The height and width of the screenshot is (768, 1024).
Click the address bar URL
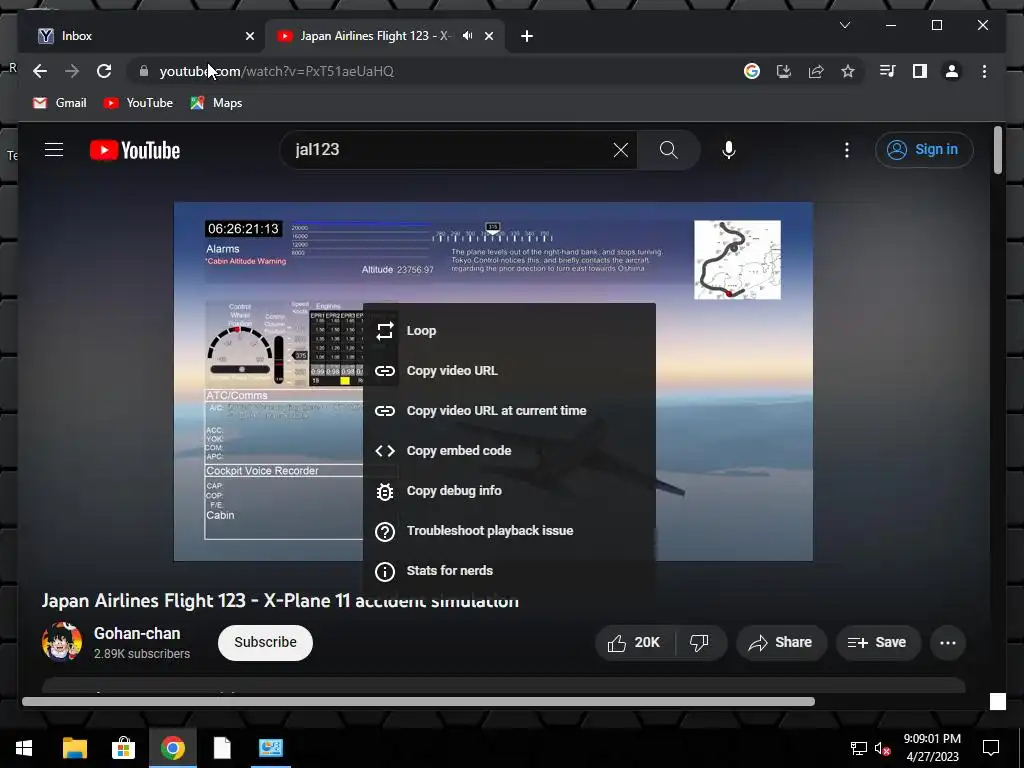pos(277,71)
